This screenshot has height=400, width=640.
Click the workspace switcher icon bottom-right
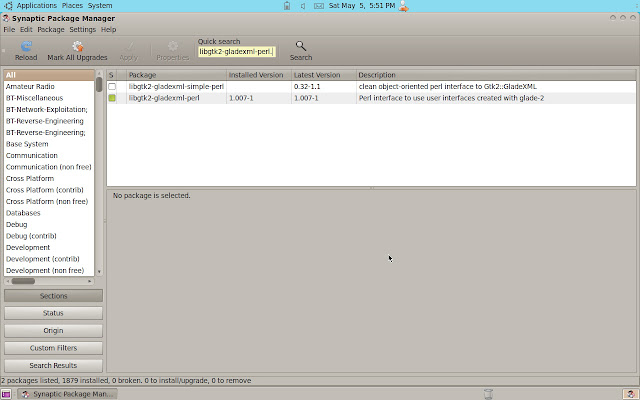coord(631,394)
